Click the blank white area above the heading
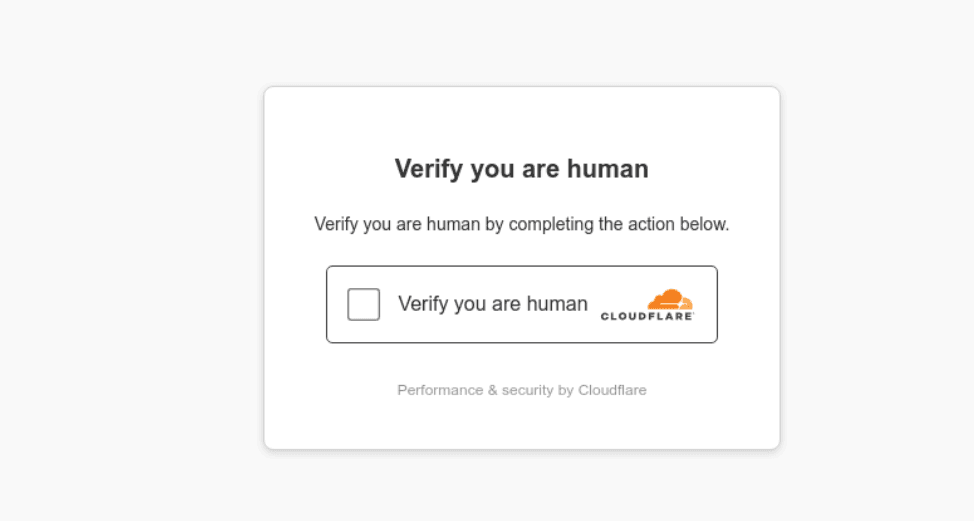The height and width of the screenshot is (521, 974). coord(521,120)
